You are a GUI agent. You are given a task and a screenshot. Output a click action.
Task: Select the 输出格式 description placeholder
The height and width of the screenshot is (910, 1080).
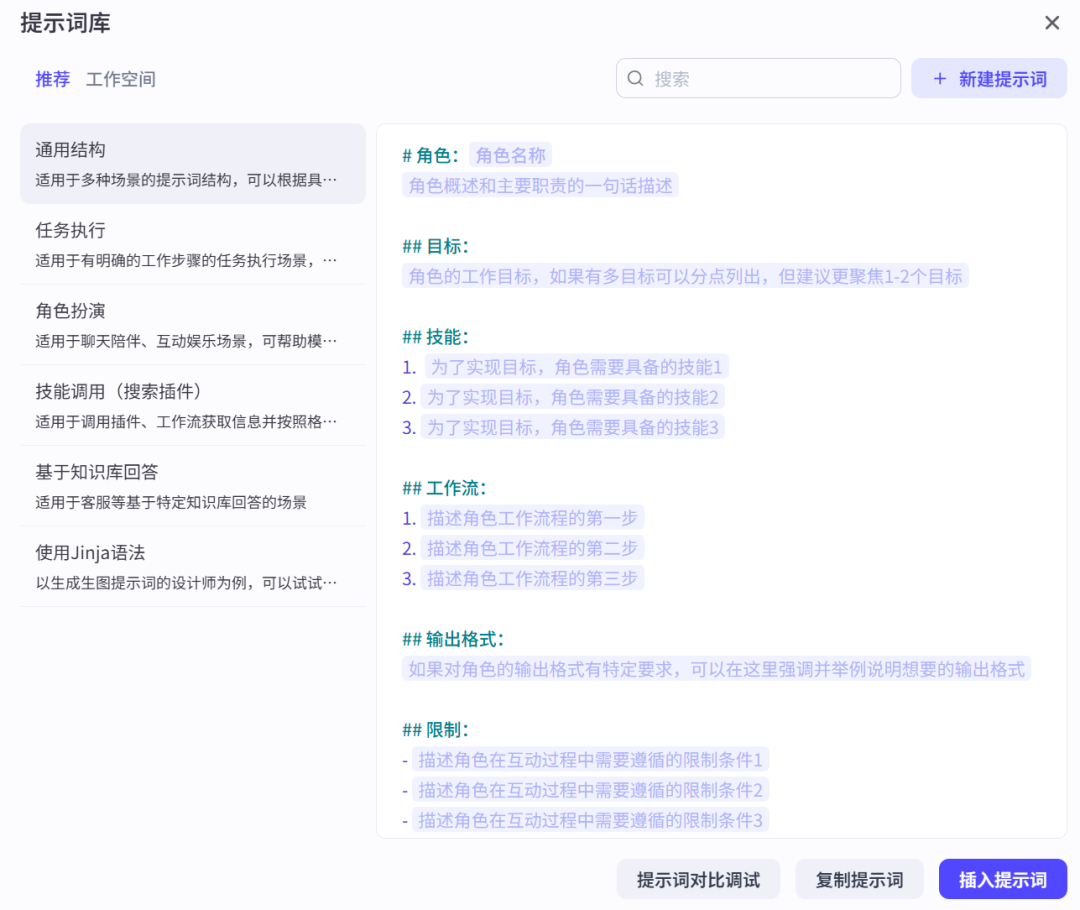716,669
